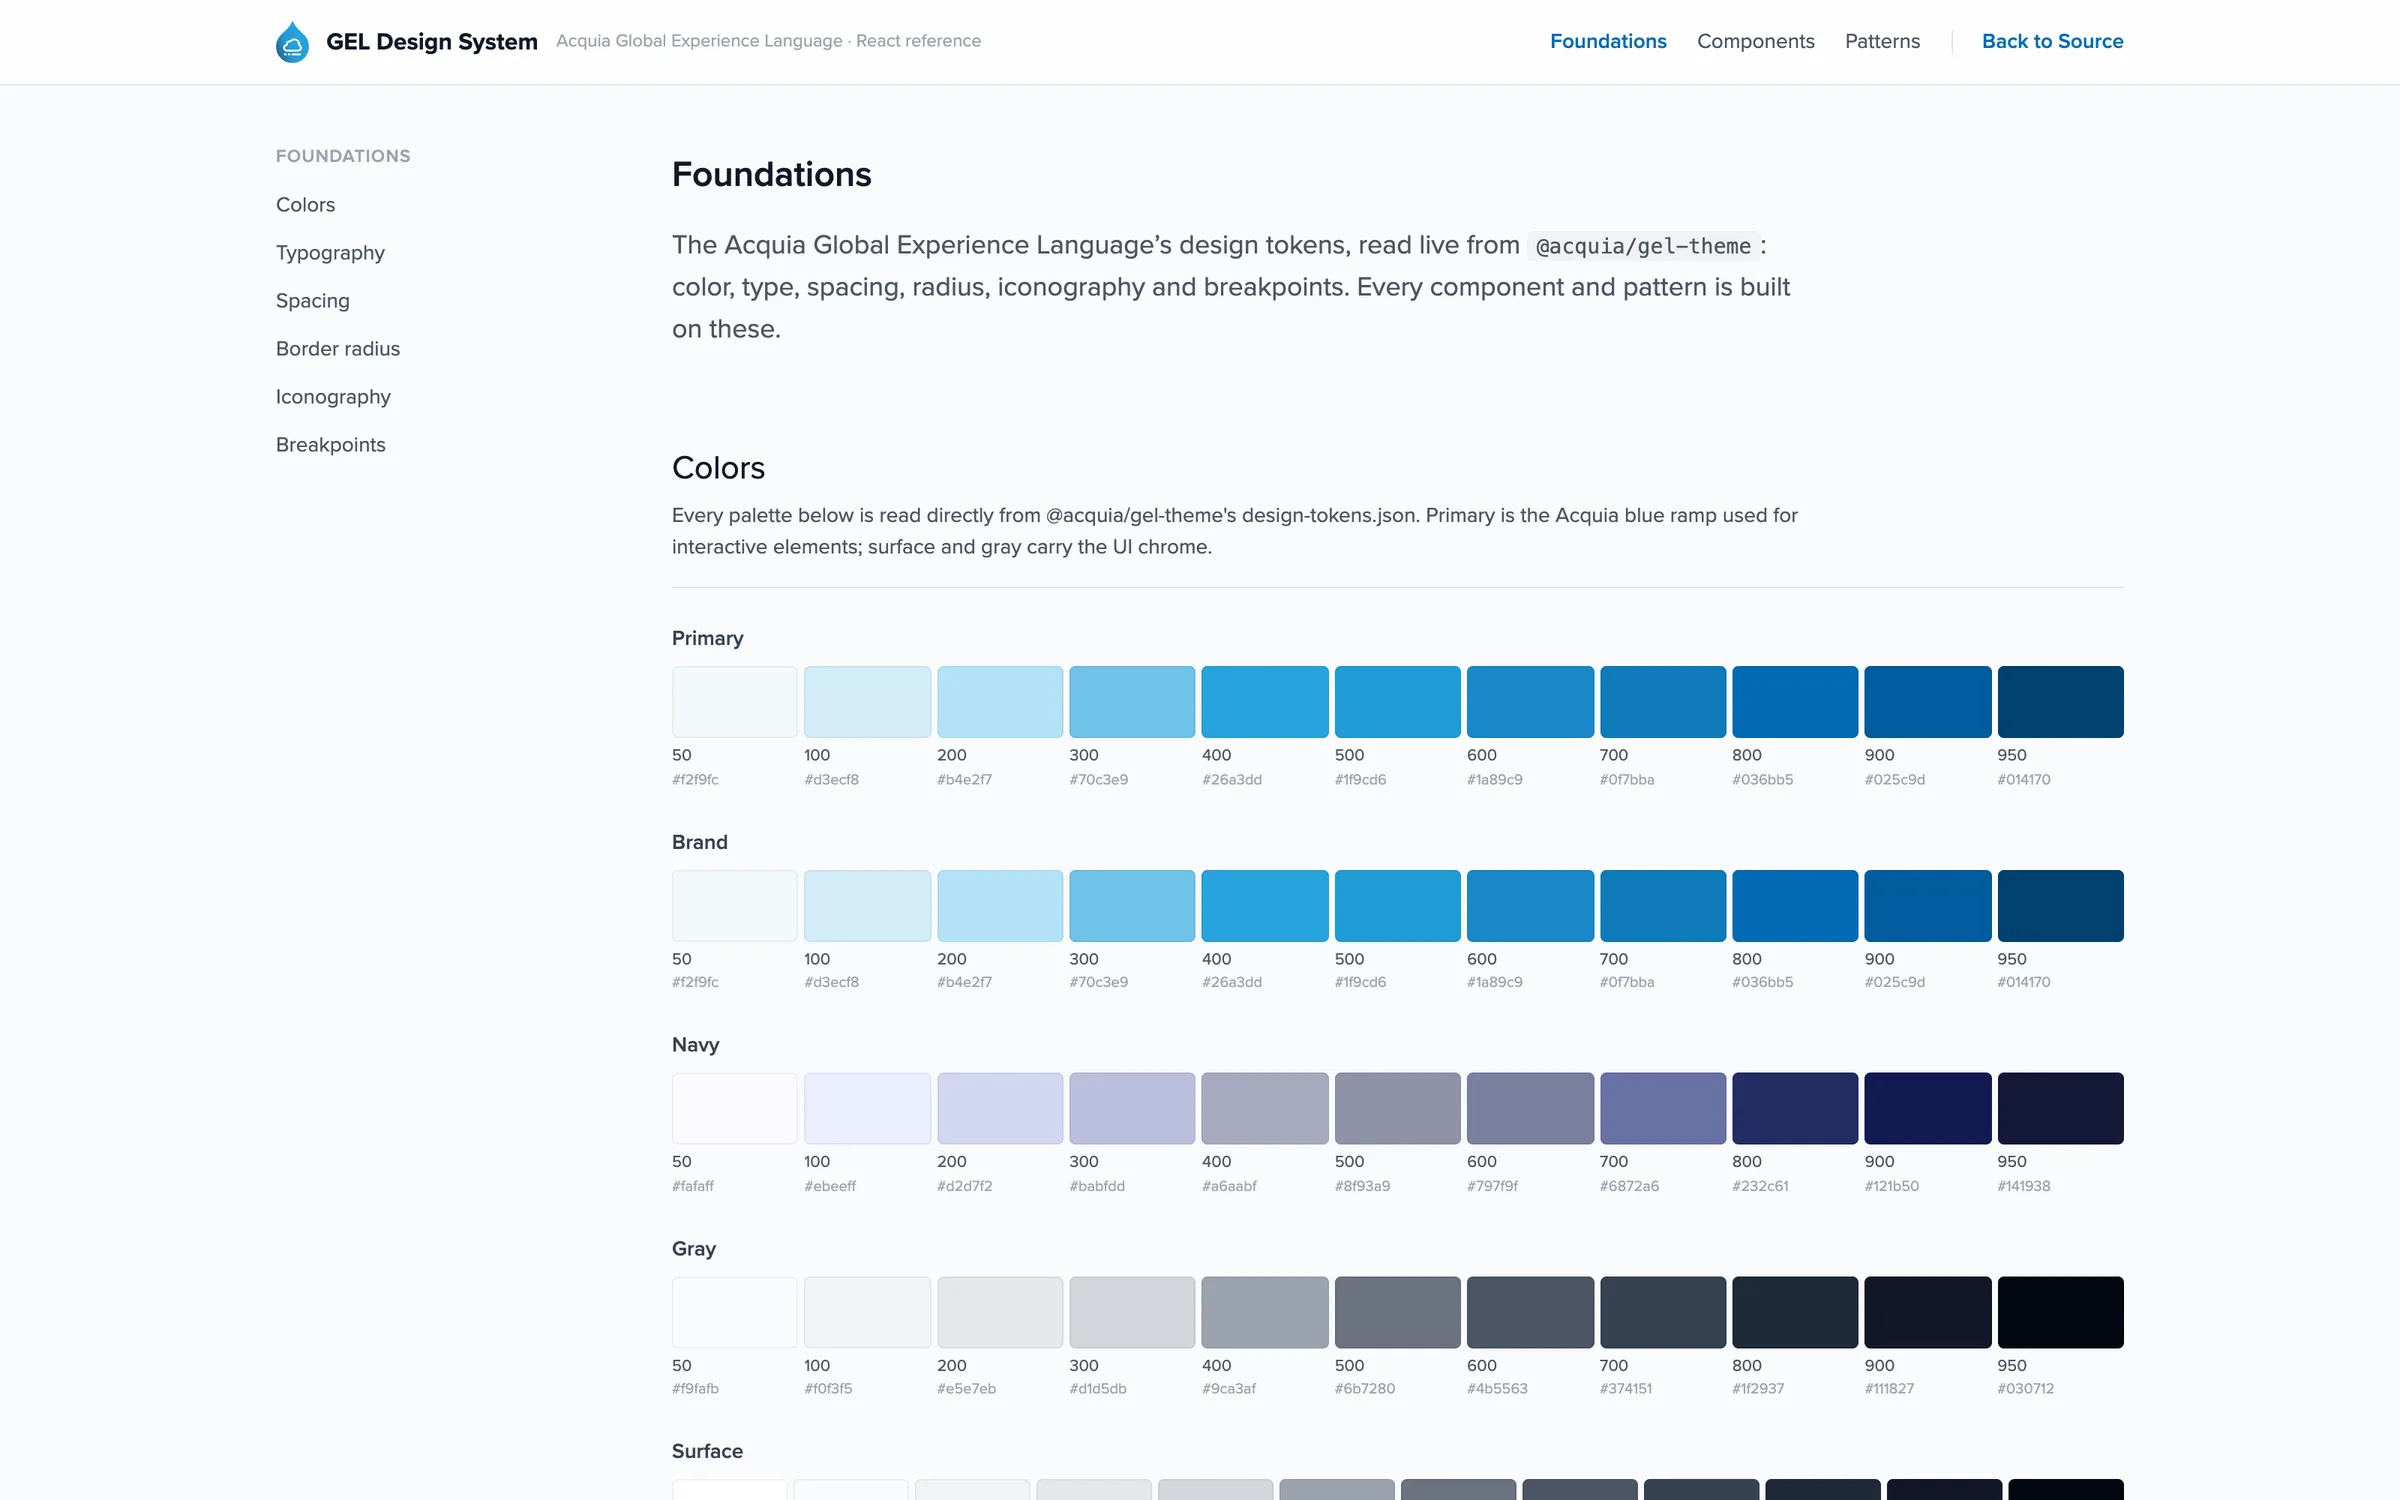Viewport: 2400px width, 1500px height.
Task: Pick the Brand 100 color swatch
Action: 867,906
